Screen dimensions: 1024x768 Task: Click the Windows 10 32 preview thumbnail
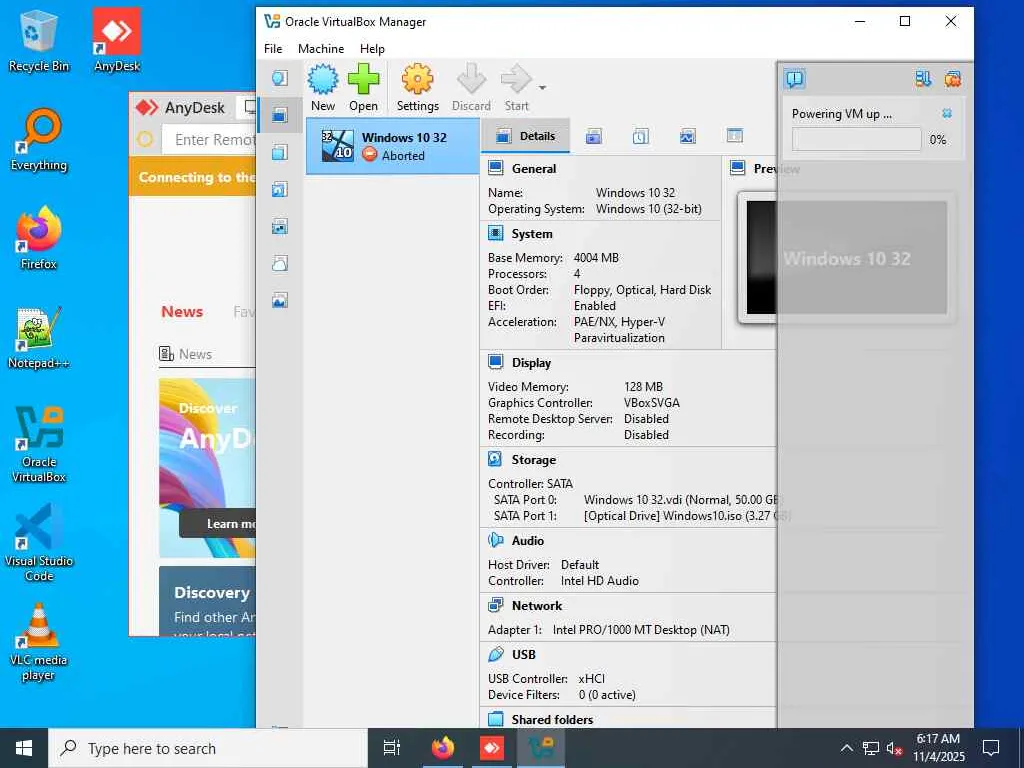pos(846,258)
